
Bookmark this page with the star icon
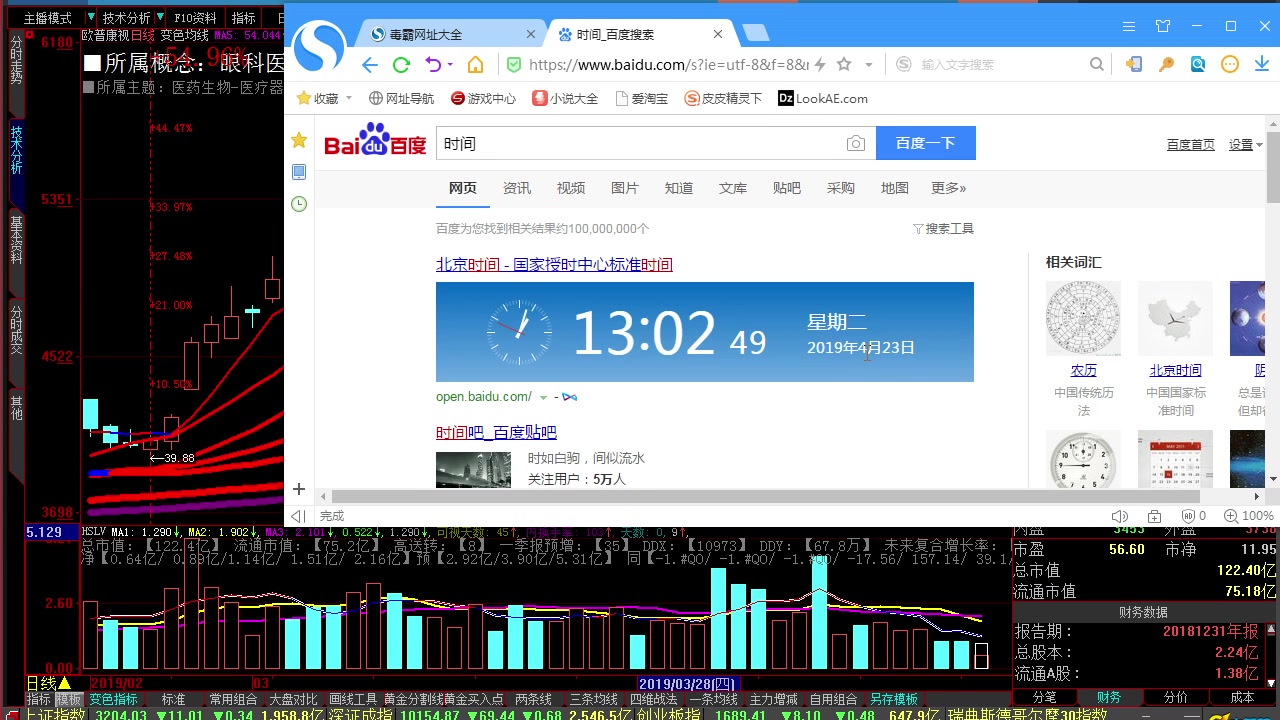coord(844,64)
